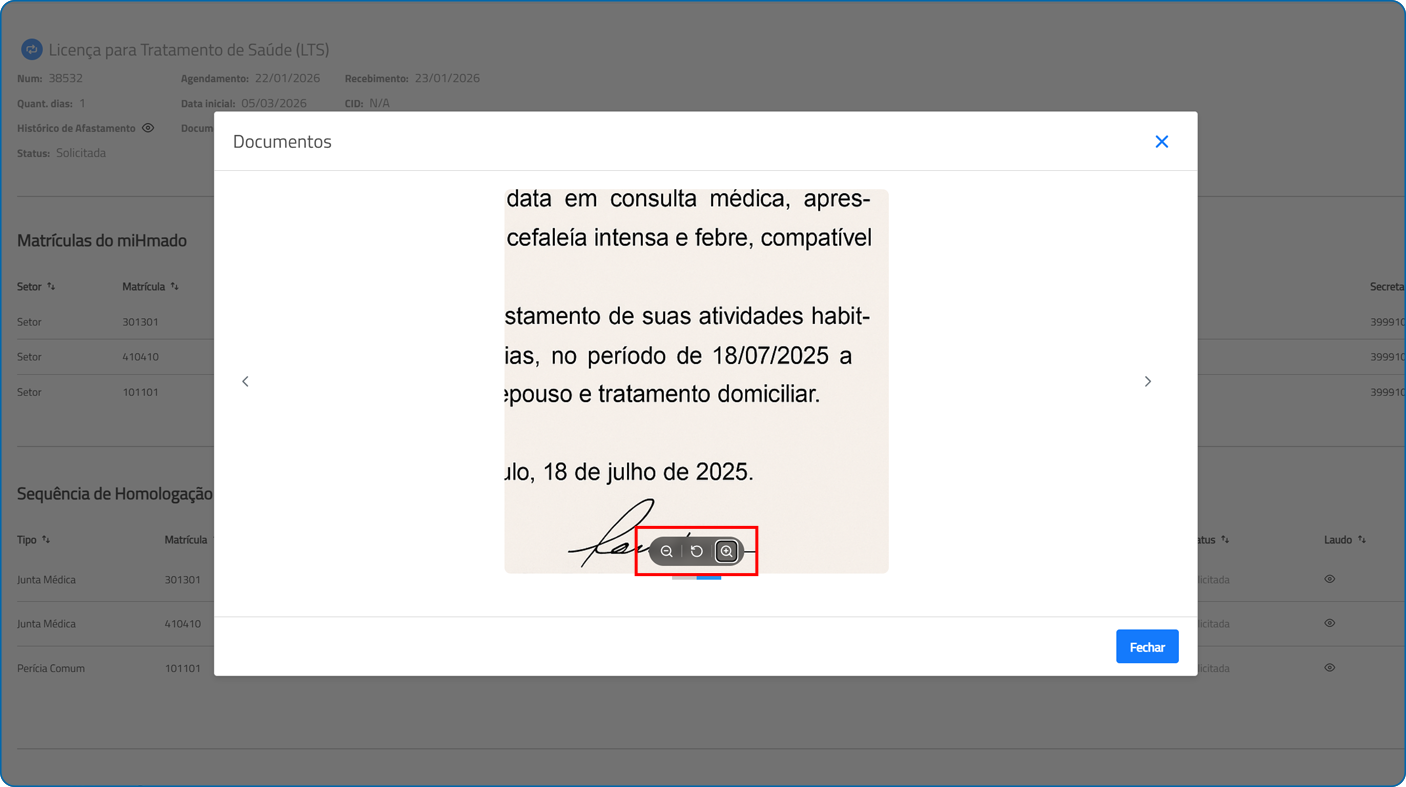Zoom in on the document image
Screen dimensions: 1406x787
coord(727,552)
